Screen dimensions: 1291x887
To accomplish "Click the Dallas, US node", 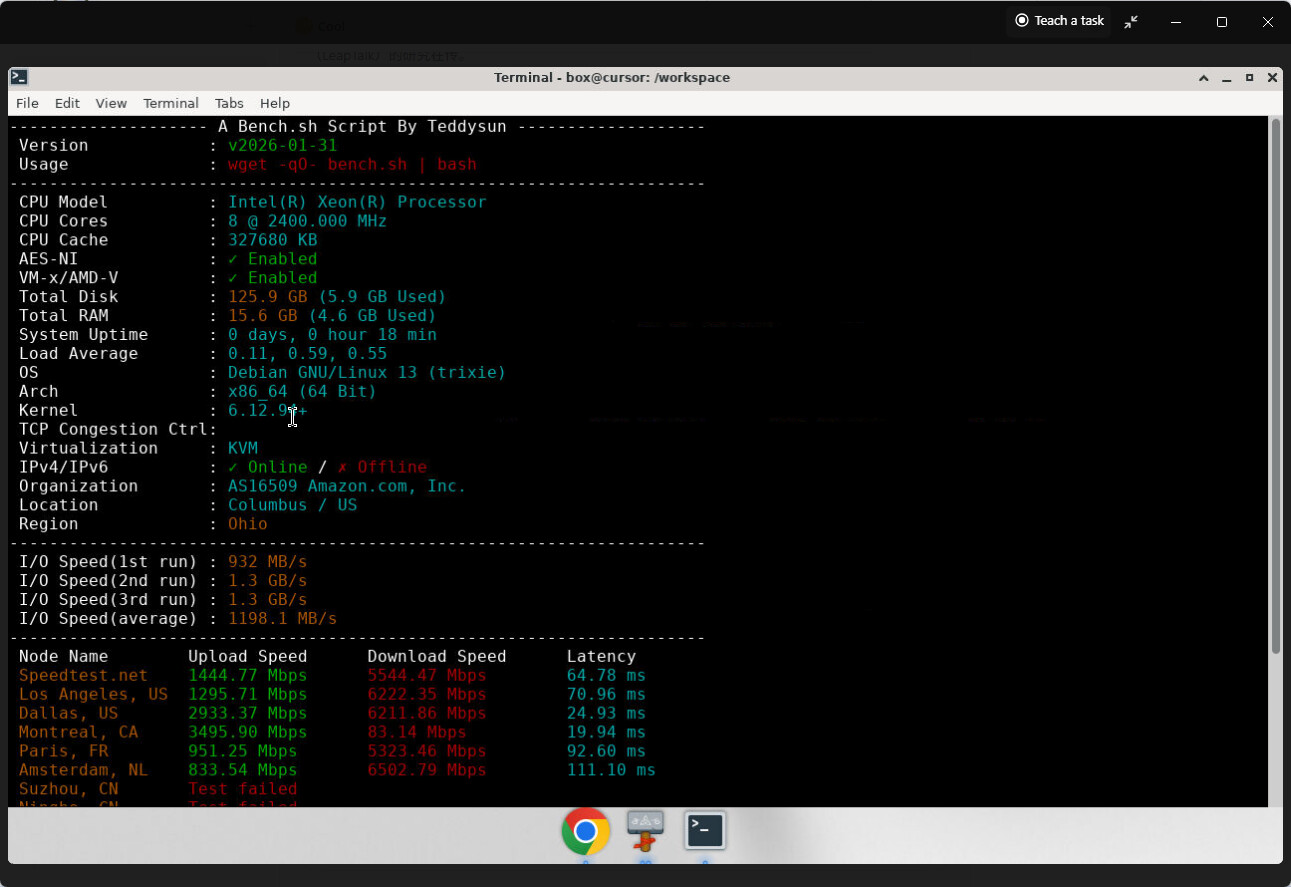I will click(68, 714).
